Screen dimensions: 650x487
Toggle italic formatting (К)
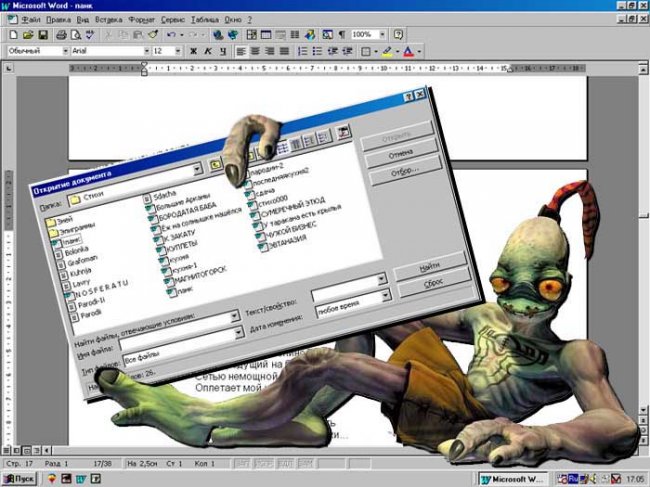click(x=208, y=51)
